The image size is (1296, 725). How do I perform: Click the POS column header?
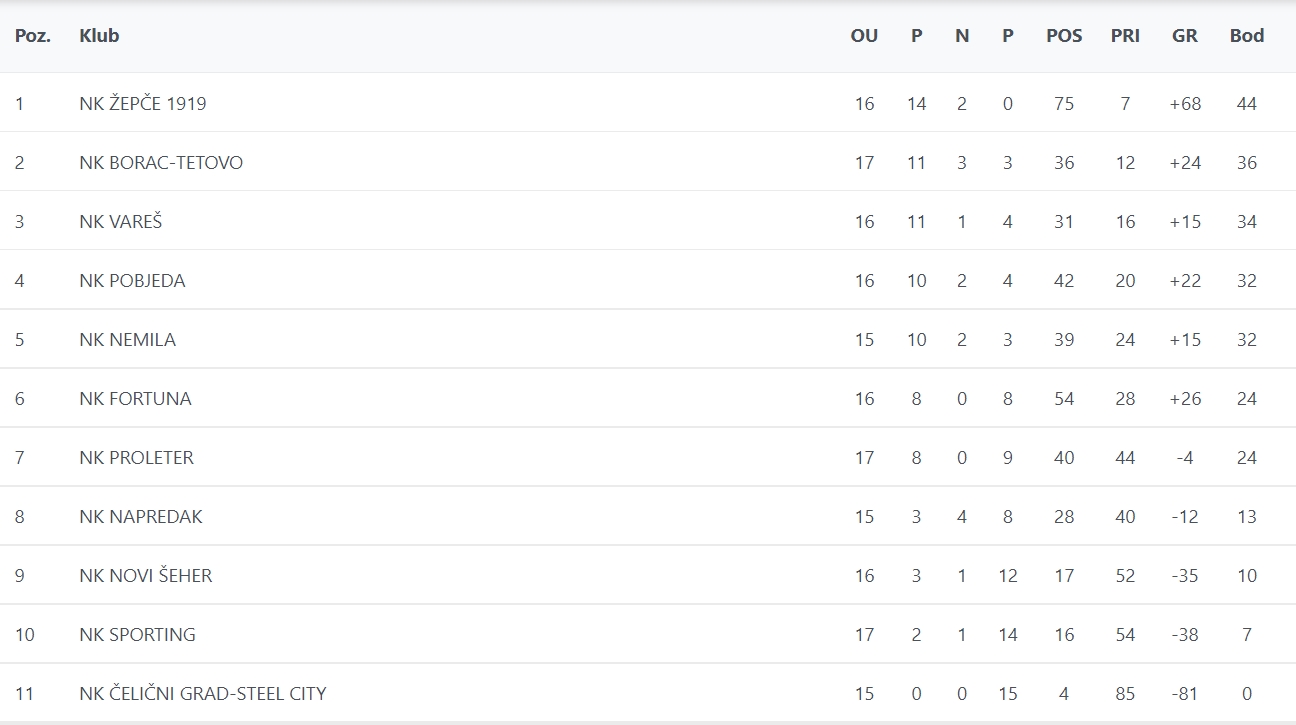tap(1064, 36)
